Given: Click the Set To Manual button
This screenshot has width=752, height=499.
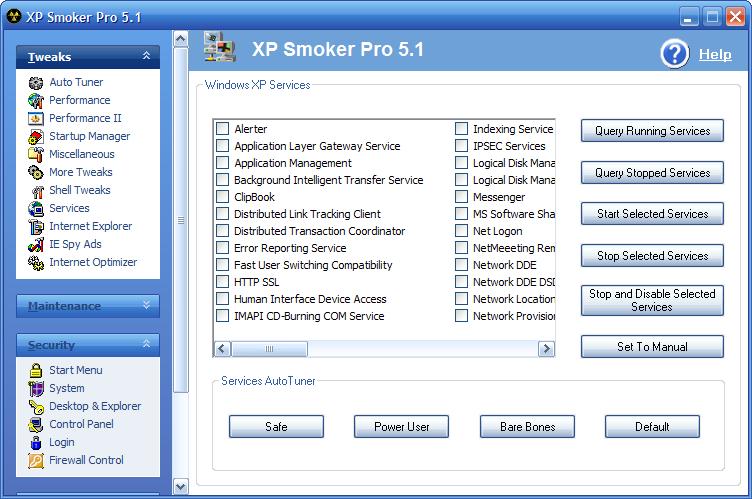Looking at the screenshot, I should pyautogui.click(x=652, y=346).
